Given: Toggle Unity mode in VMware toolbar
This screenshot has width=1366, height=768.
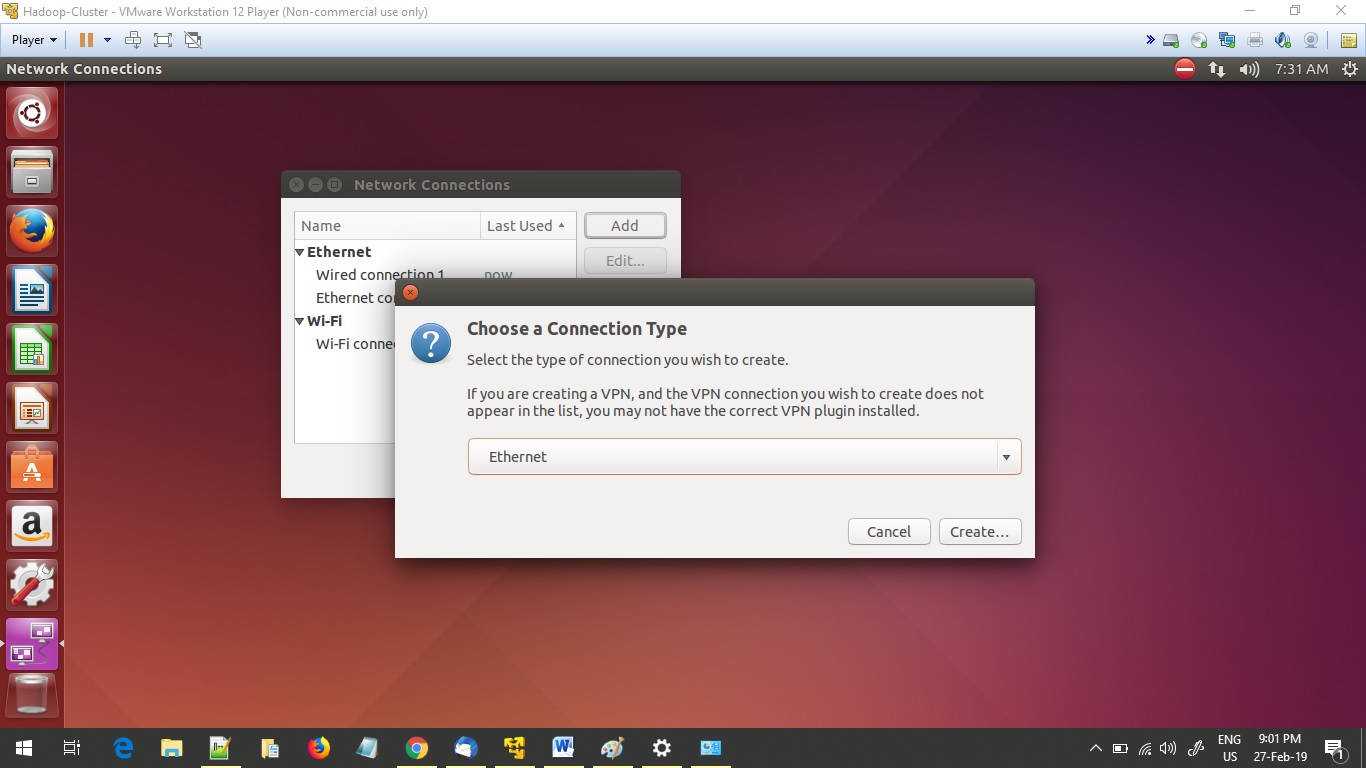Looking at the screenshot, I should 193,40.
